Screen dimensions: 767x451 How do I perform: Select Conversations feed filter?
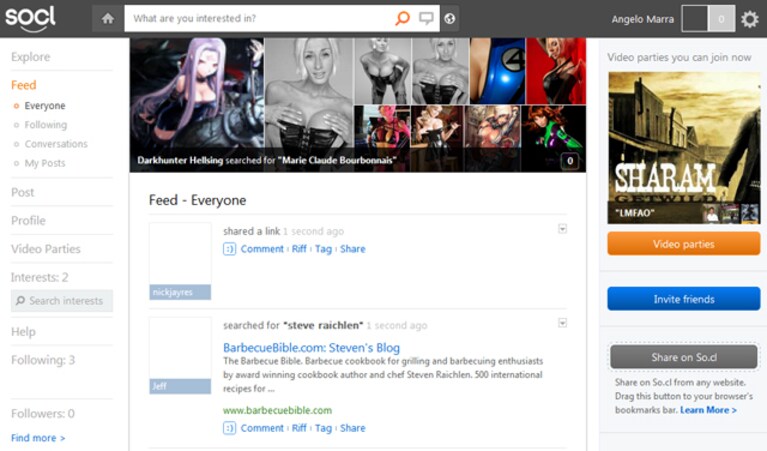56,144
